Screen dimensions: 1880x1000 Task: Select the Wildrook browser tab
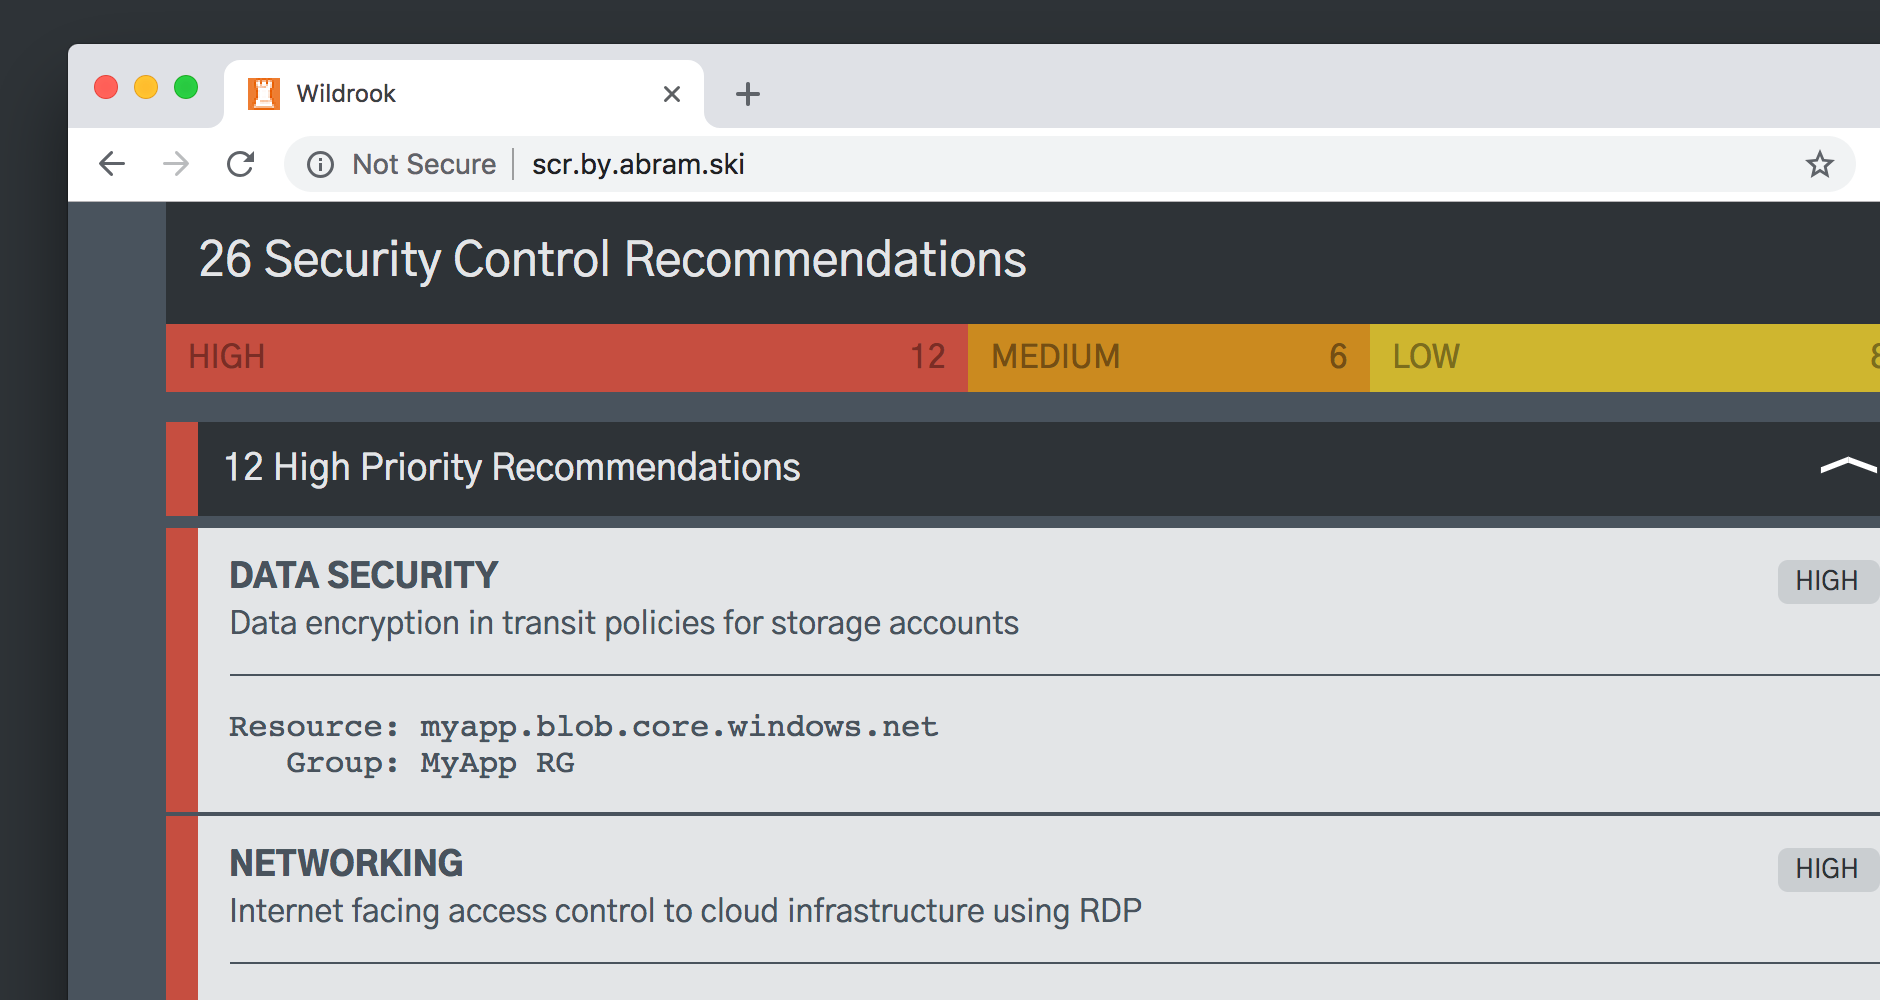tap(464, 94)
